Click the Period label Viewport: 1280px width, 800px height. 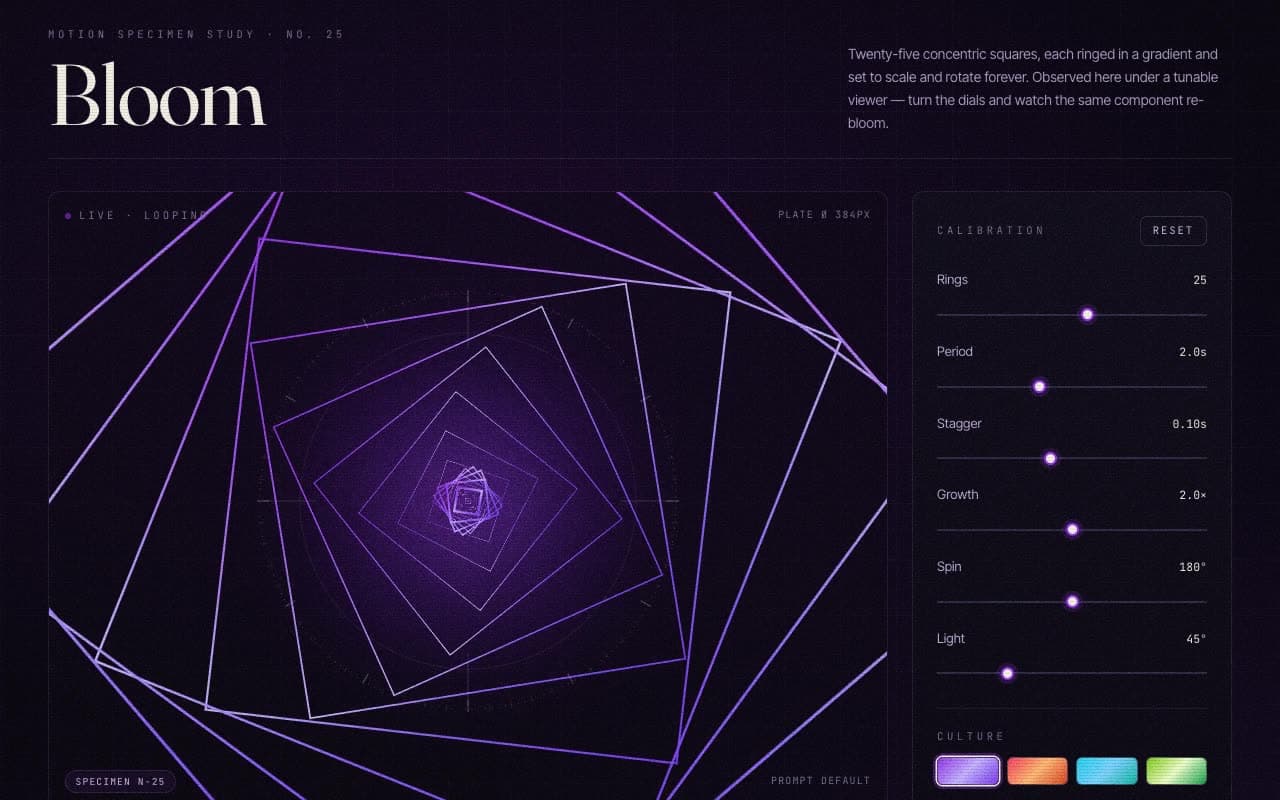coord(955,352)
